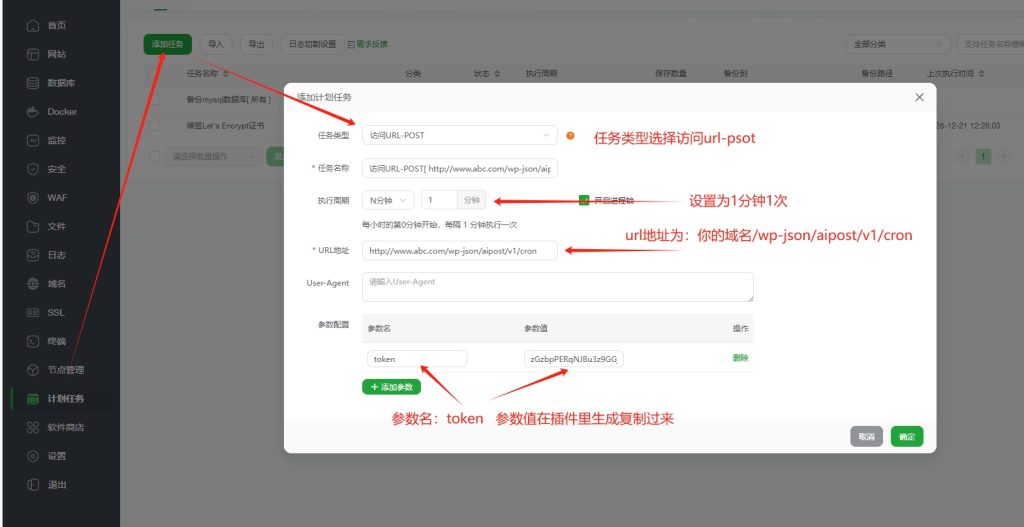Click the orange help icon beside 任务类型
The height and width of the screenshot is (527, 1024).
pos(570,135)
